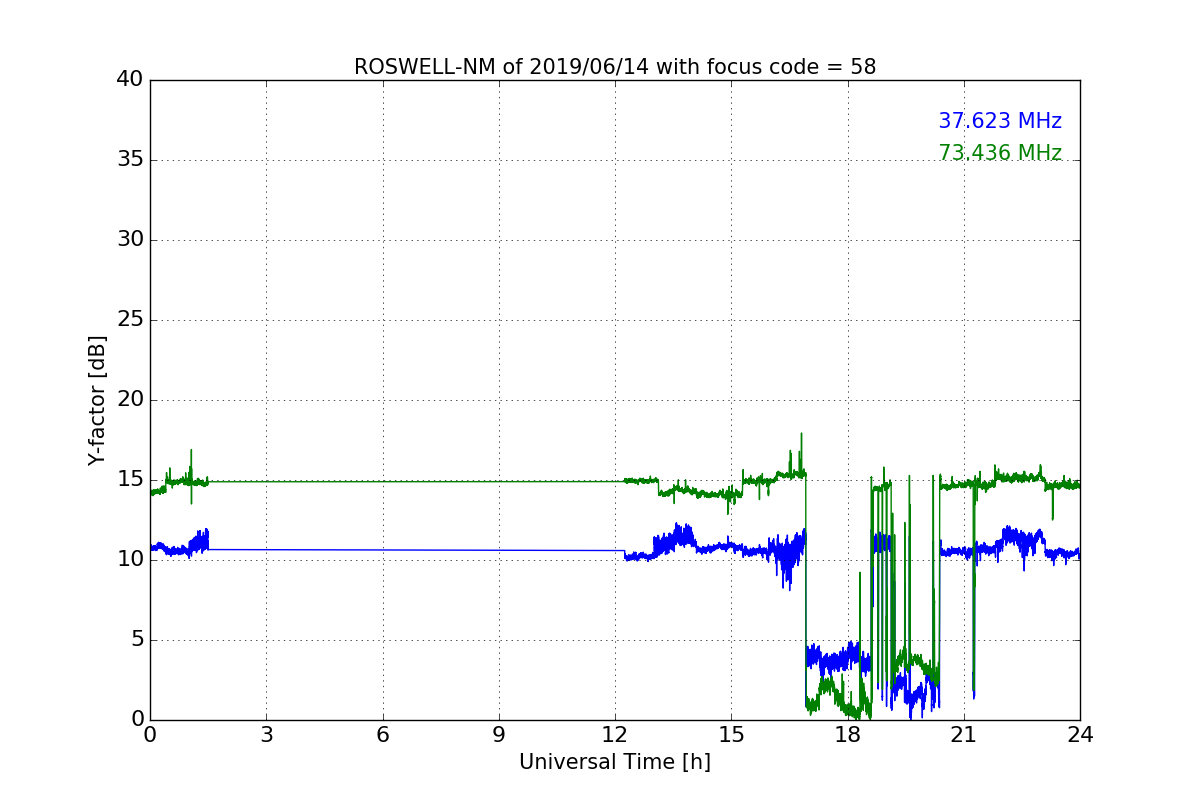
Task: Click the y-axis tick label 35
Action: (130, 160)
